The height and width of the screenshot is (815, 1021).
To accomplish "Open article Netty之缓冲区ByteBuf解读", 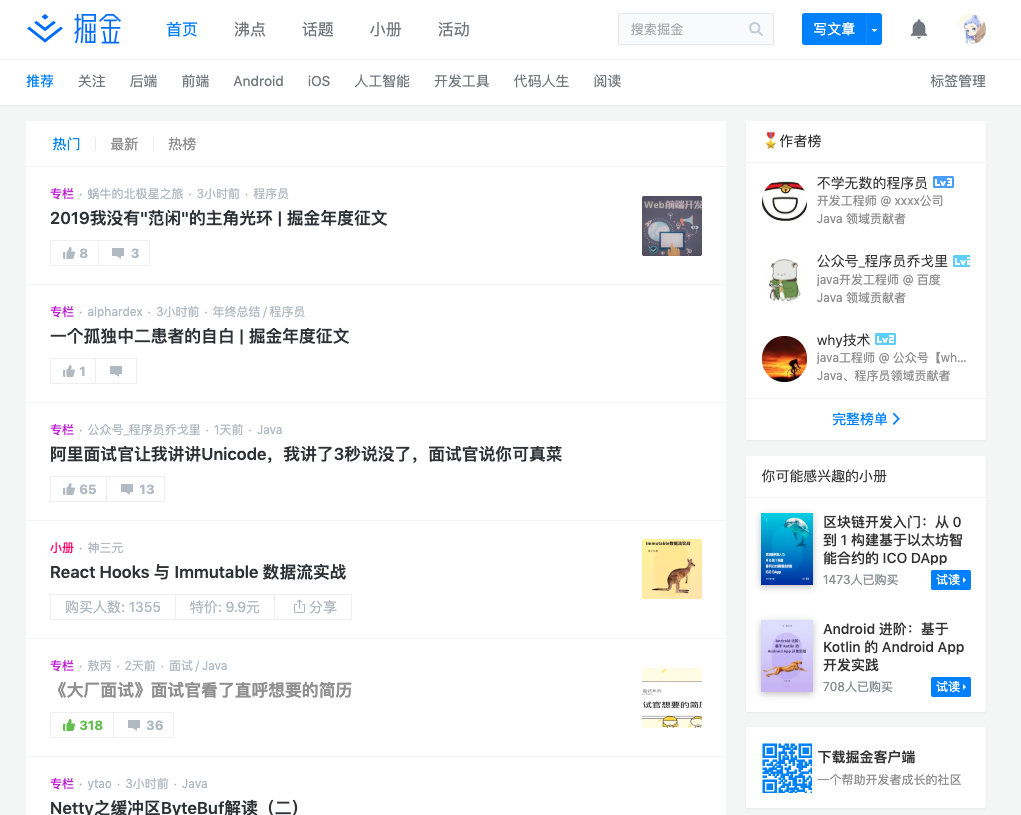I will (175, 808).
